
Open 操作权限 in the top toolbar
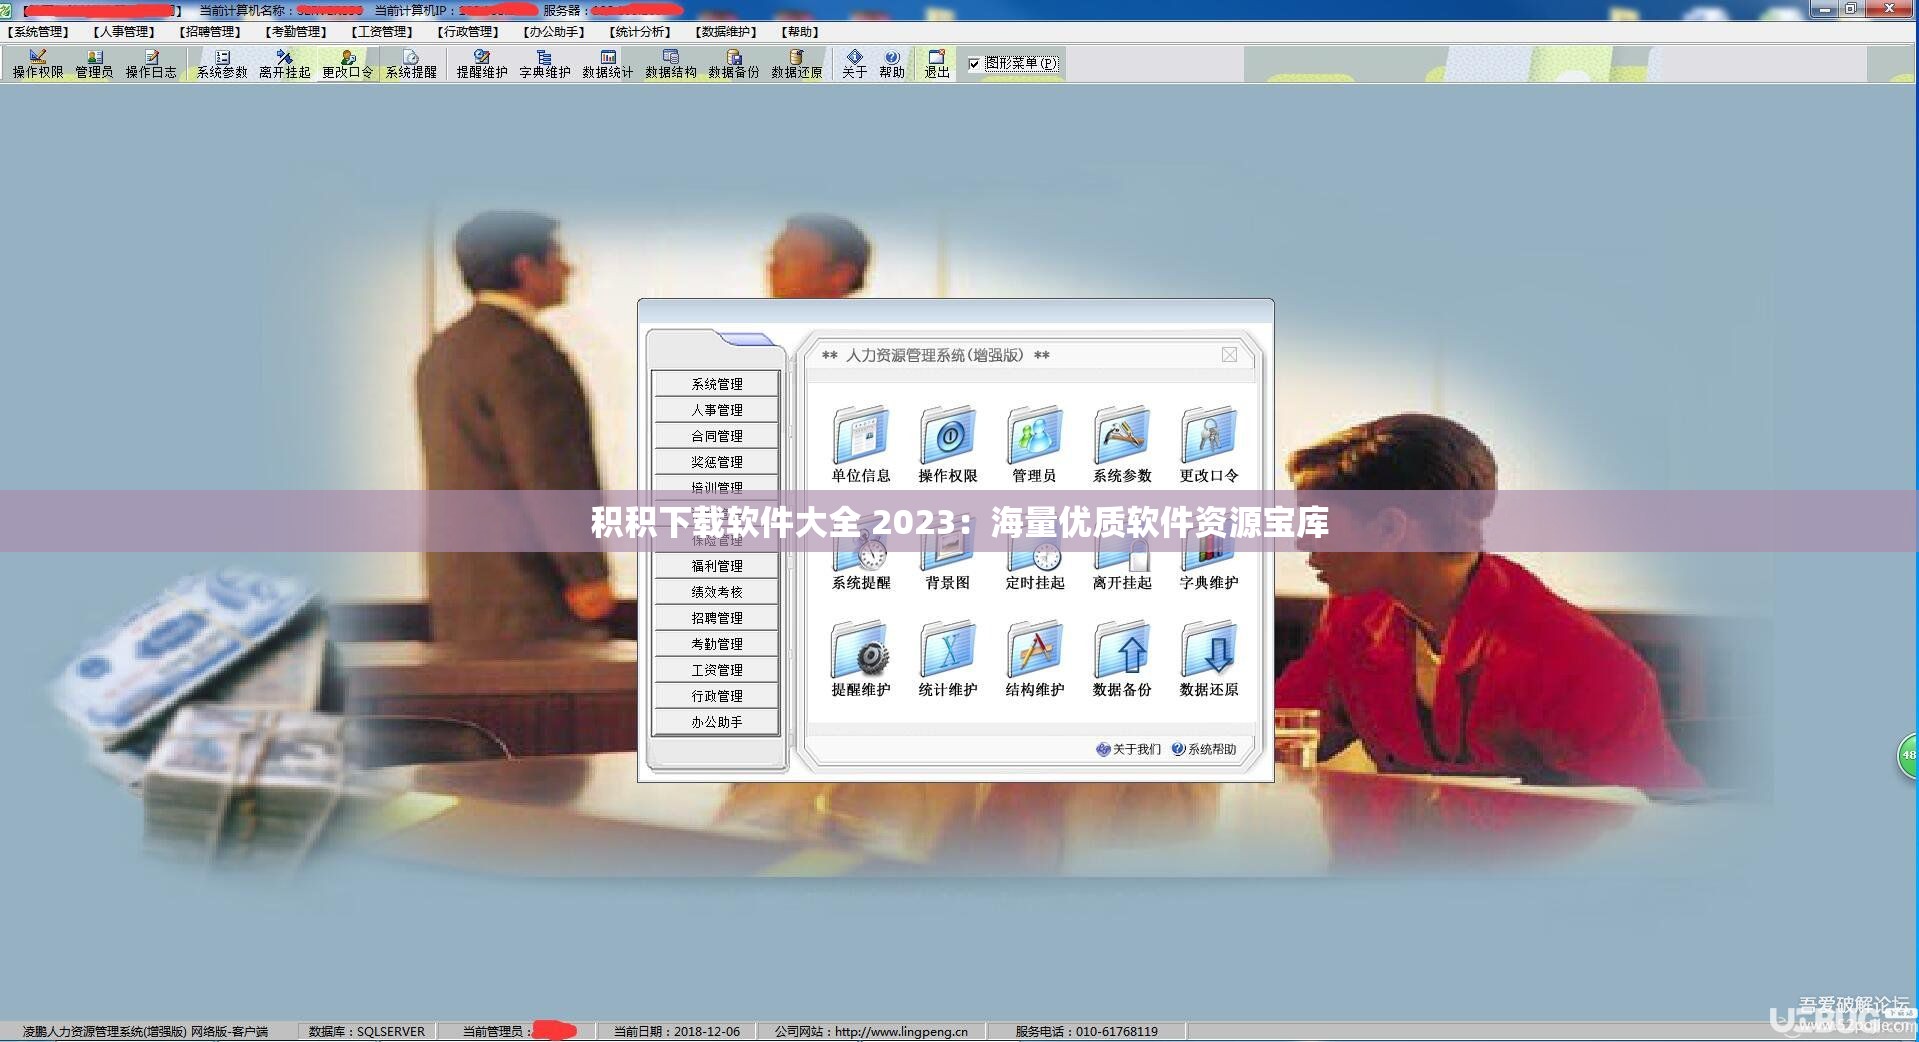tap(38, 64)
